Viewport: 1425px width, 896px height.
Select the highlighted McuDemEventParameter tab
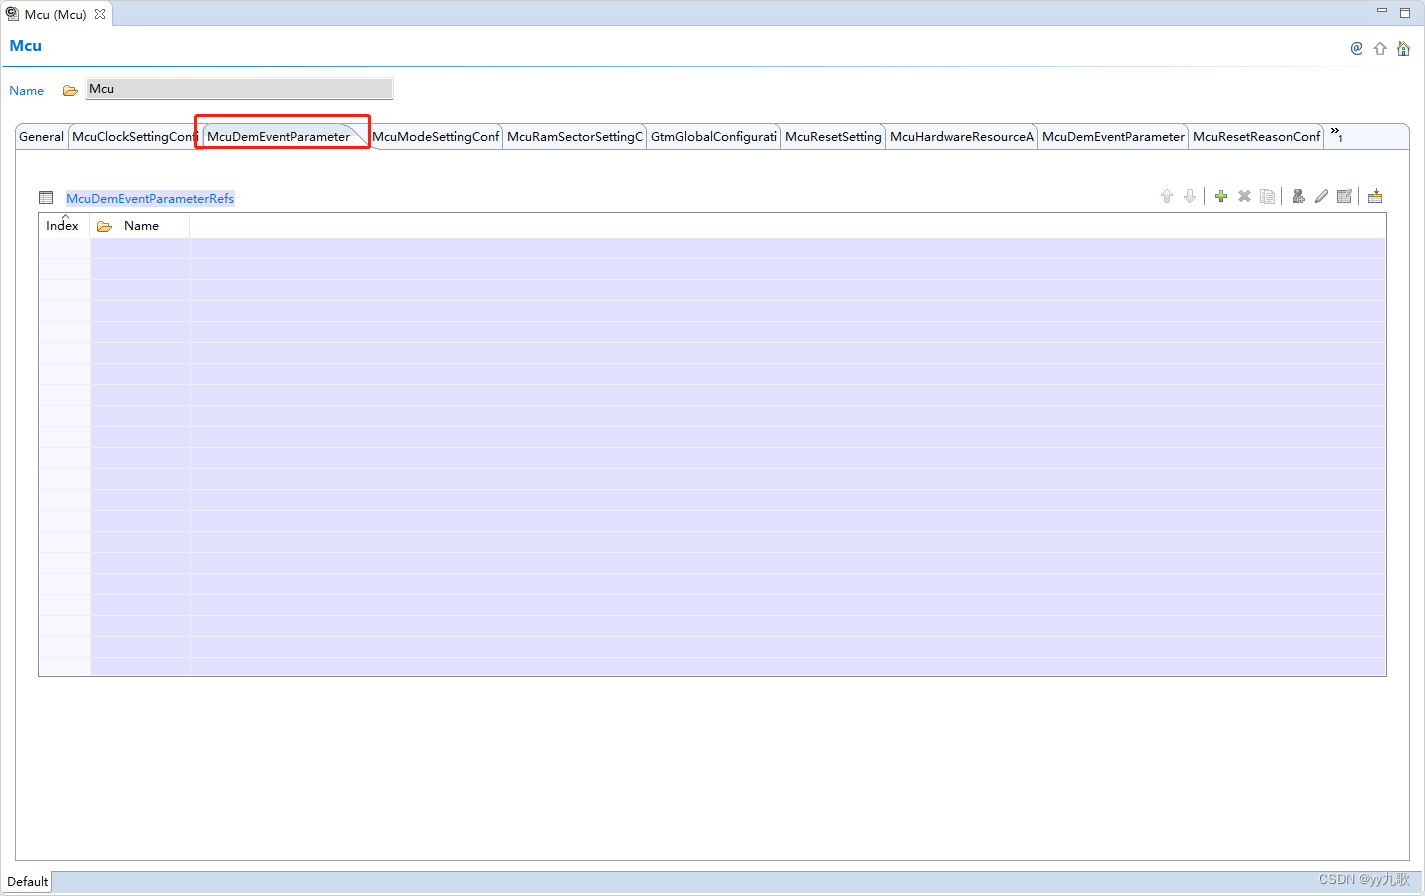click(x=279, y=137)
